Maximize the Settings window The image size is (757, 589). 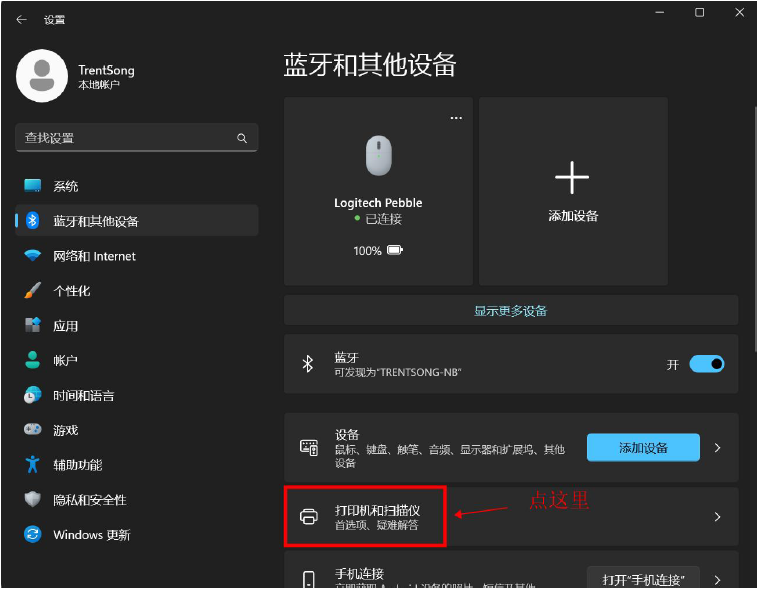699,13
